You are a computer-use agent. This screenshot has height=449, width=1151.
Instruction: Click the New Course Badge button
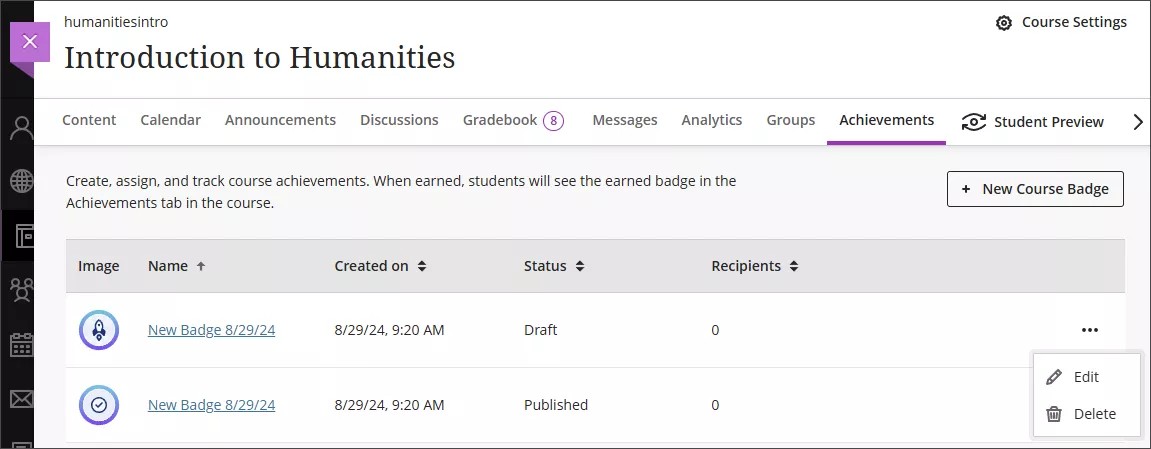[x=1034, y=189]
